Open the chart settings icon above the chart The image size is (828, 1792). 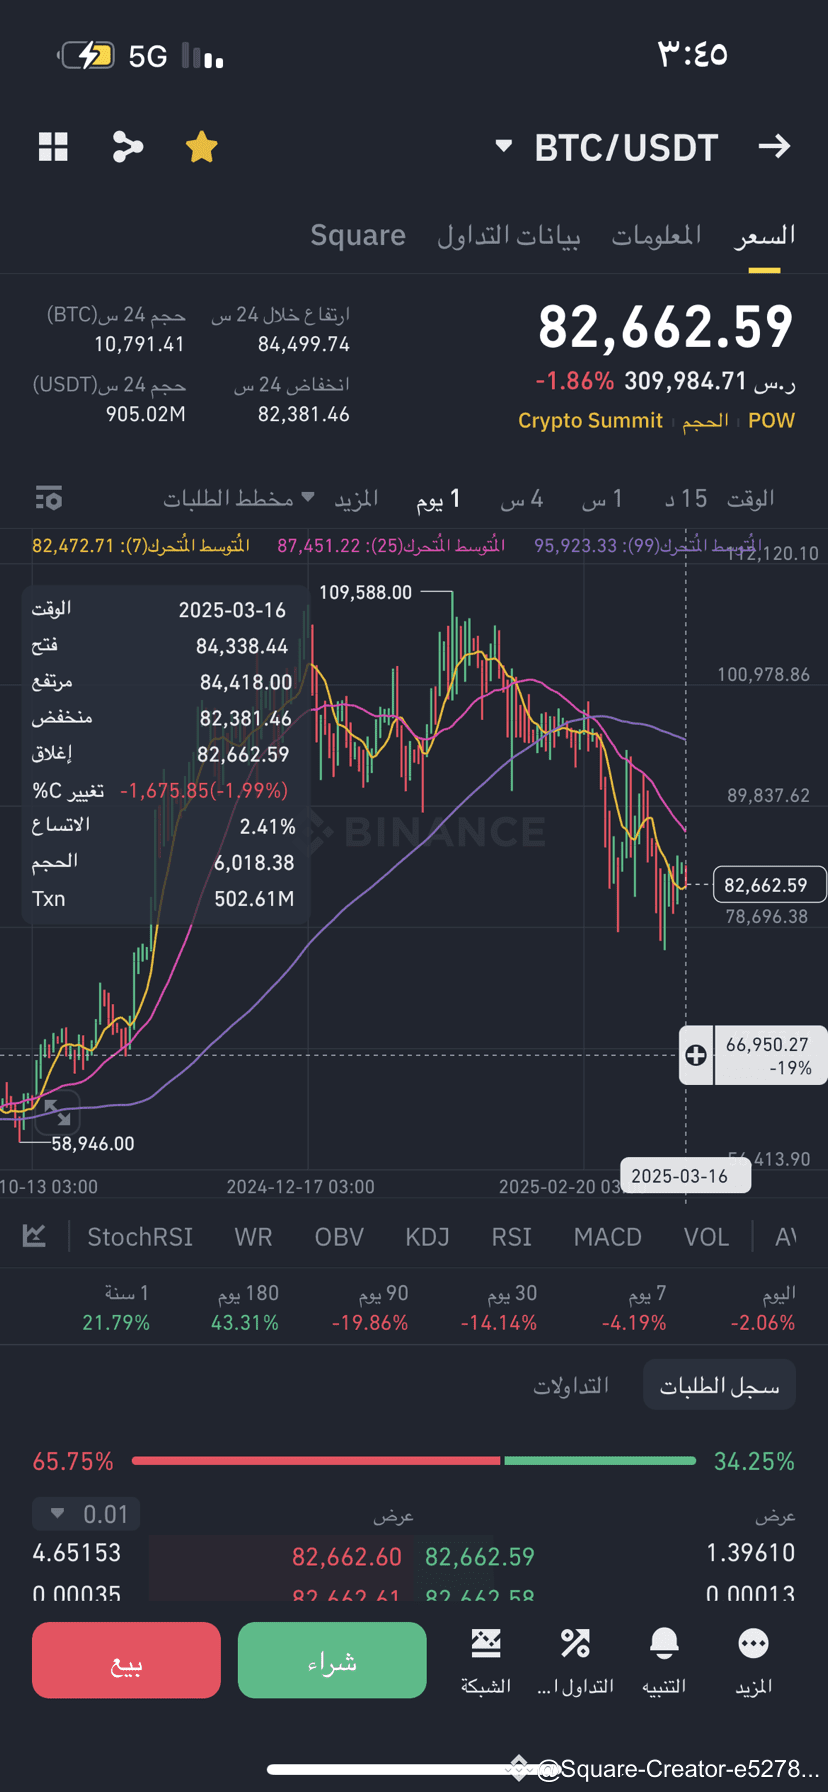coord(48,498)
